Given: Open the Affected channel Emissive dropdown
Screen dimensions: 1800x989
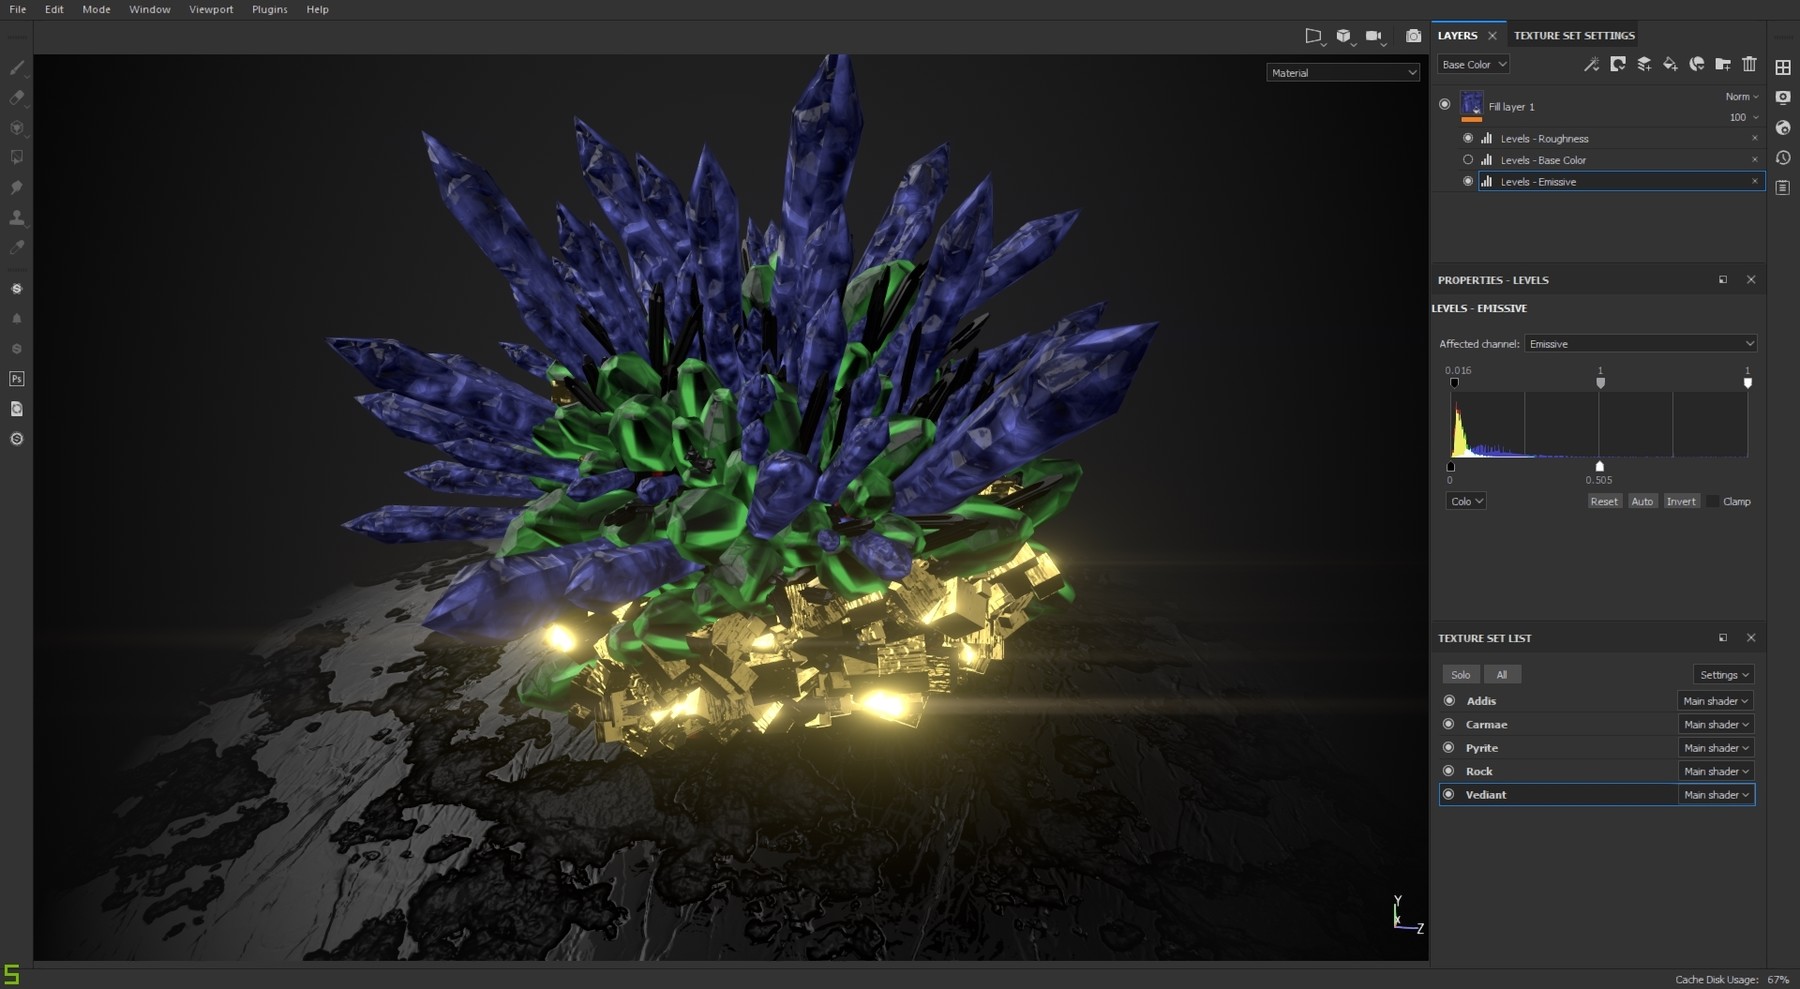Looking at the screenshot, I should pyautogui.click(x=1639, y=343).
